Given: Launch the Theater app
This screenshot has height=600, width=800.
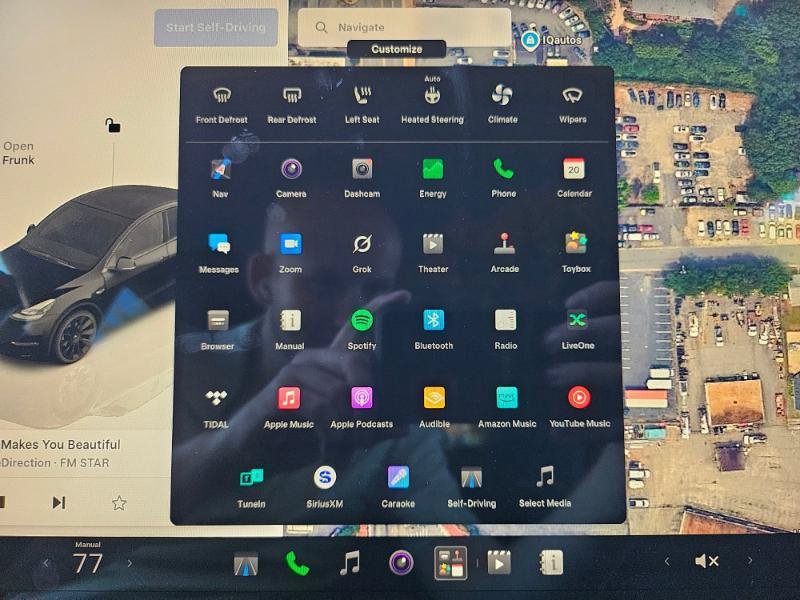Looking at the screenshot, I should click(x=433, y=244).
